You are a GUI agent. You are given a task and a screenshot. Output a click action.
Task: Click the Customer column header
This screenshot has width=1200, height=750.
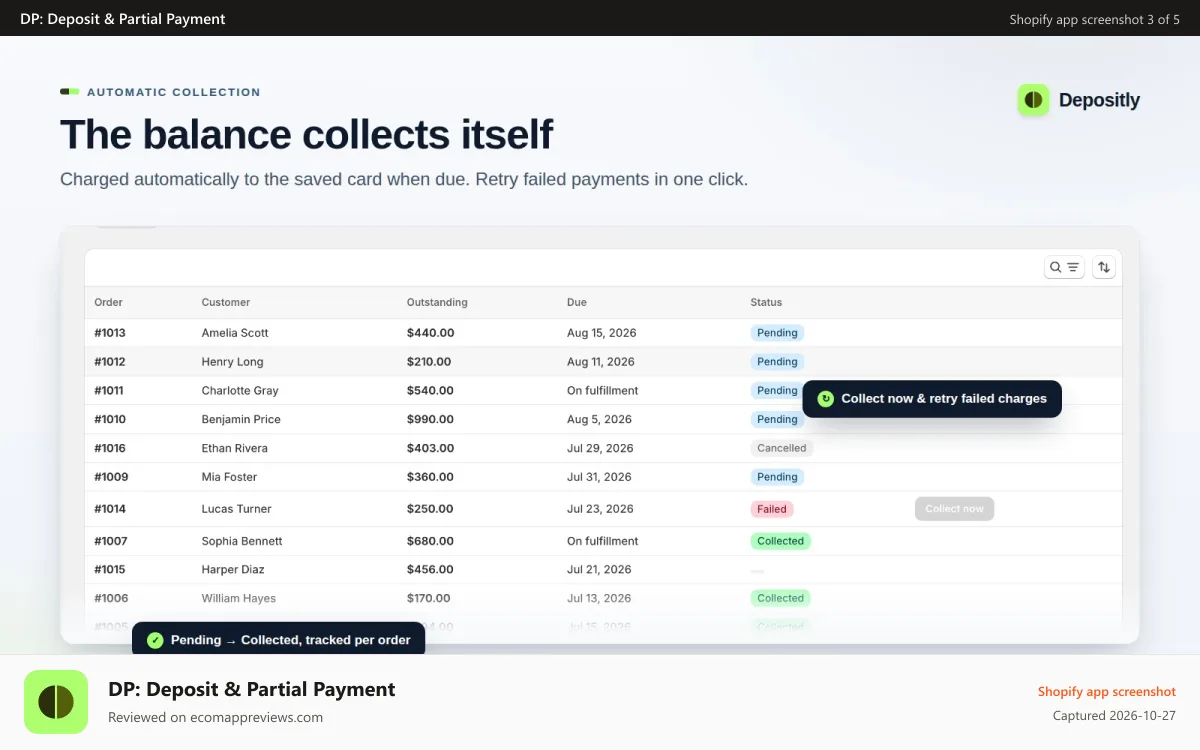pos(226,302)
